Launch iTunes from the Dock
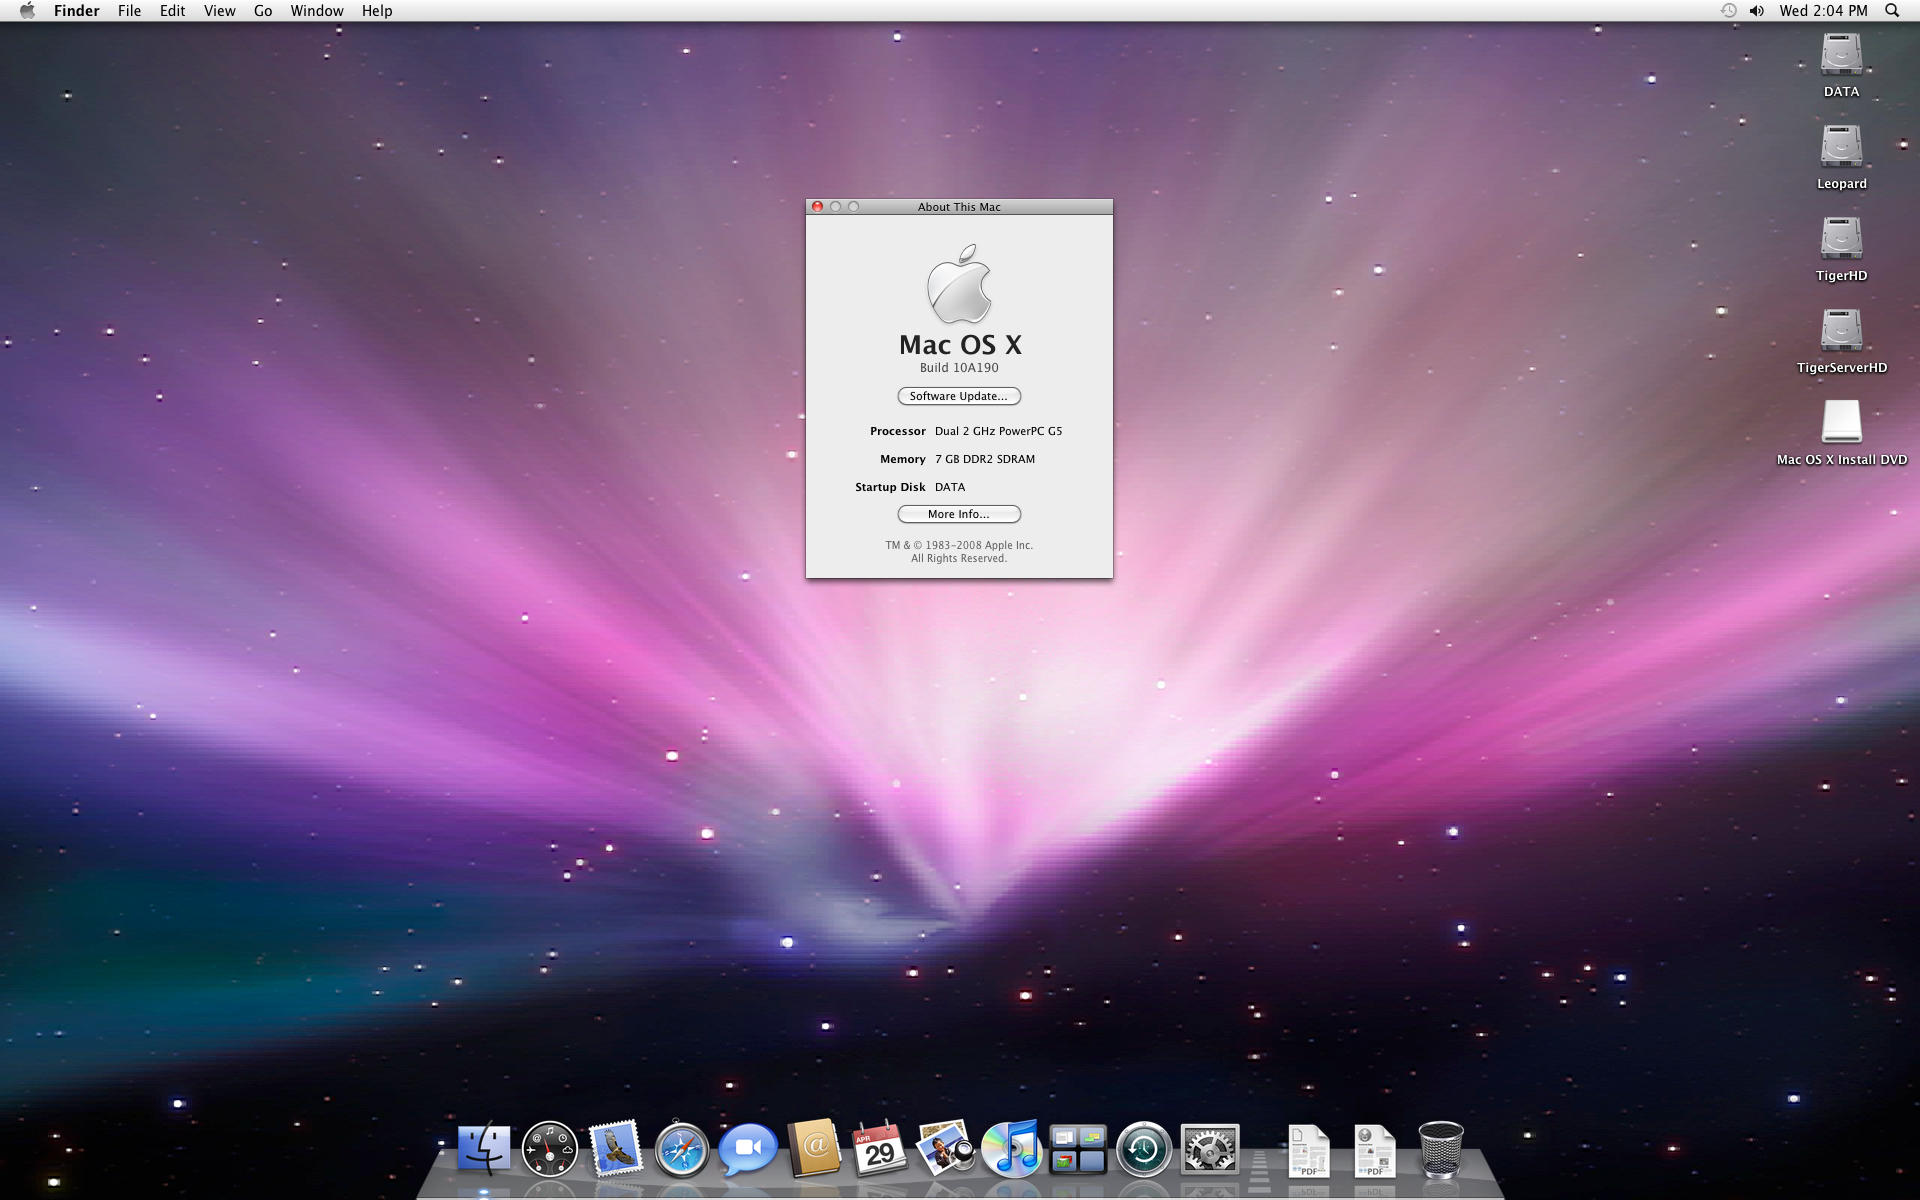This screenshot has height=1200, width=1920. tap(1012, 1149)
